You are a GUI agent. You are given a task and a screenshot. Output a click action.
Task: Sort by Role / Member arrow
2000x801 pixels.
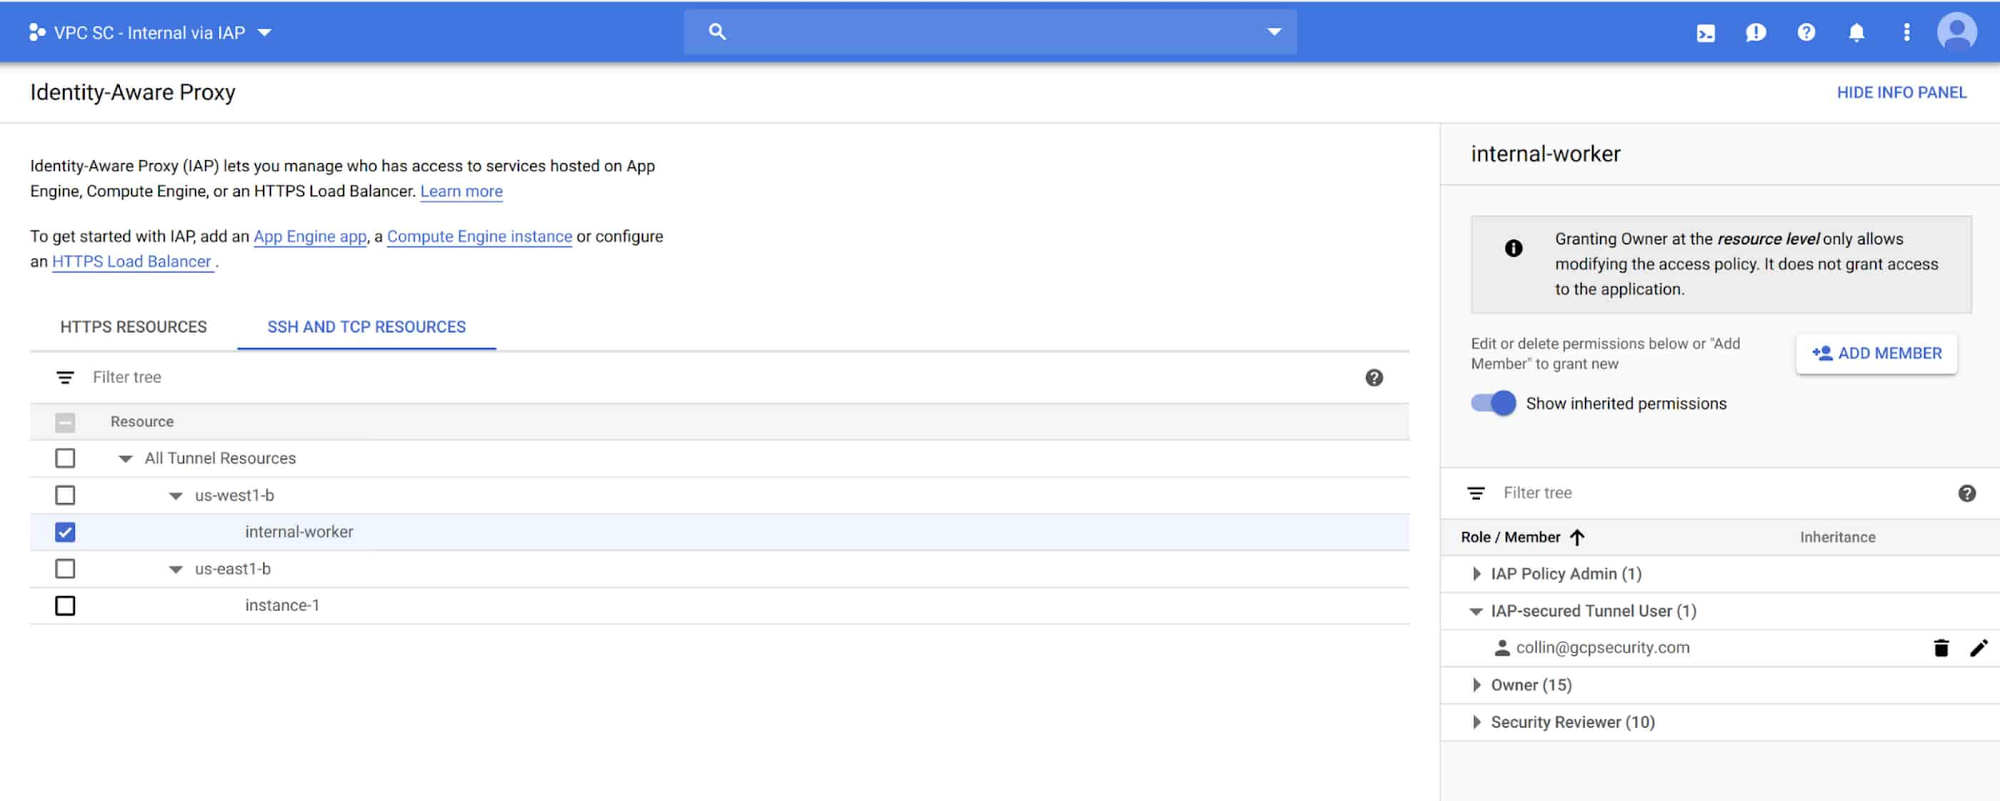pos(1578,538)
